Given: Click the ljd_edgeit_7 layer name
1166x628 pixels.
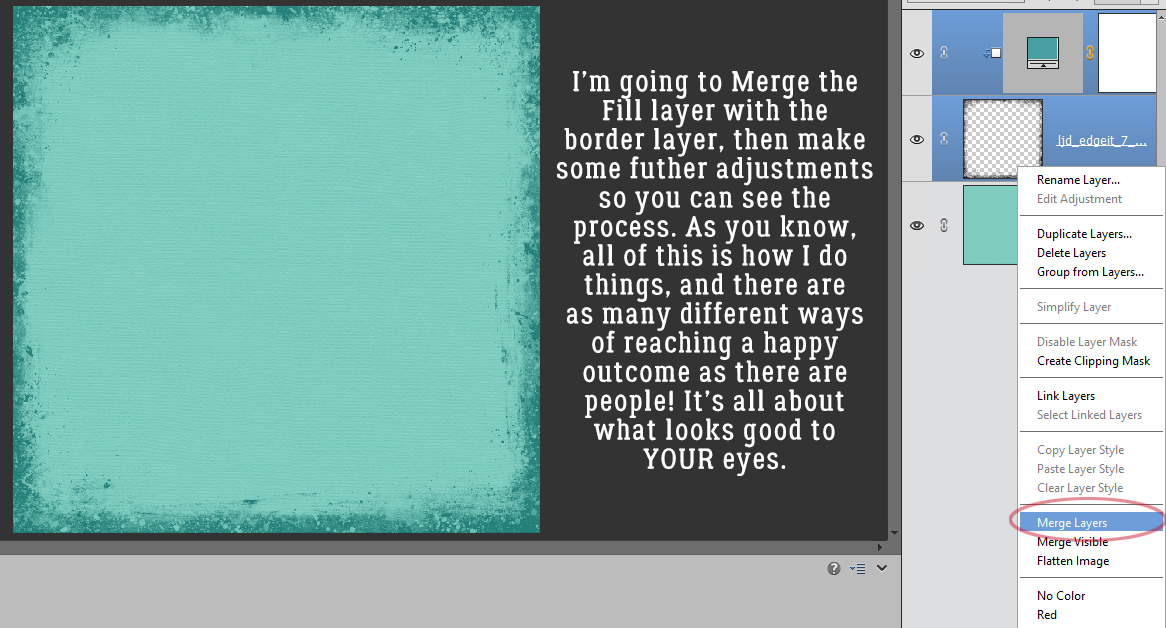Looking at the screenshot, I should 1101,140.
